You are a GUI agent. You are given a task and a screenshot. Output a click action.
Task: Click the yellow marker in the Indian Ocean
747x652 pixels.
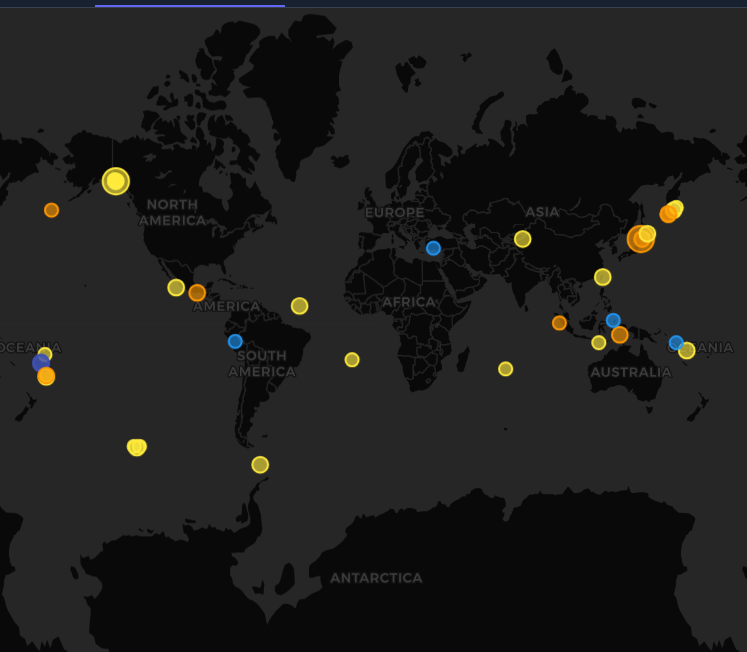point(505,369)
